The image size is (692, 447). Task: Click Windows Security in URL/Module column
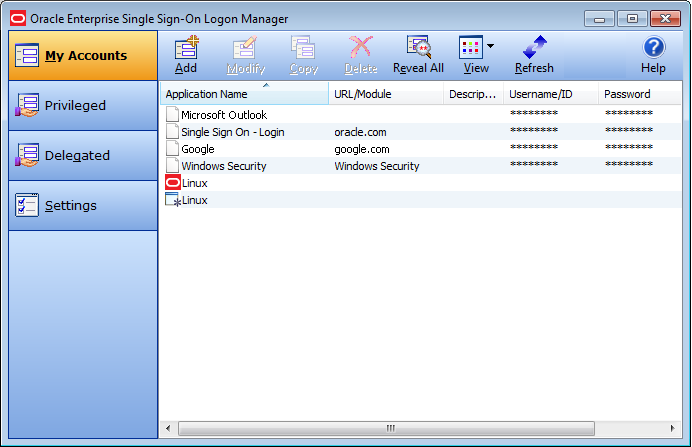(x=376, y=166)
